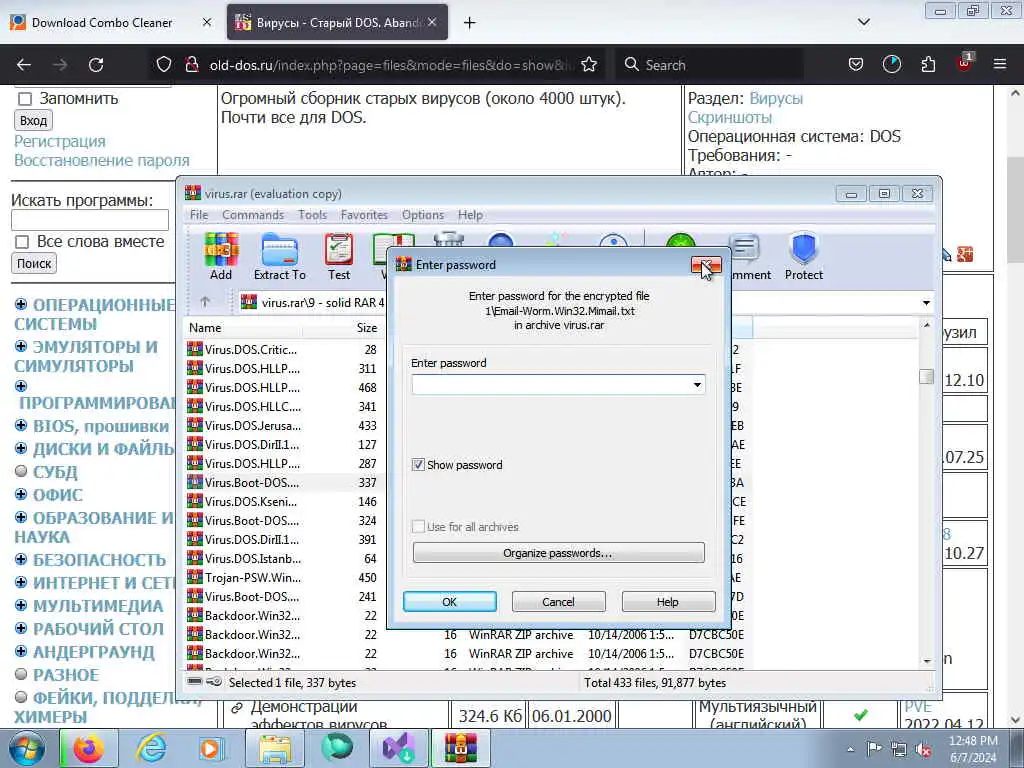The image size is (1024, 768).
Task: Click the up-one-level arrow in WinRAR
Action: tap(204, 302)
